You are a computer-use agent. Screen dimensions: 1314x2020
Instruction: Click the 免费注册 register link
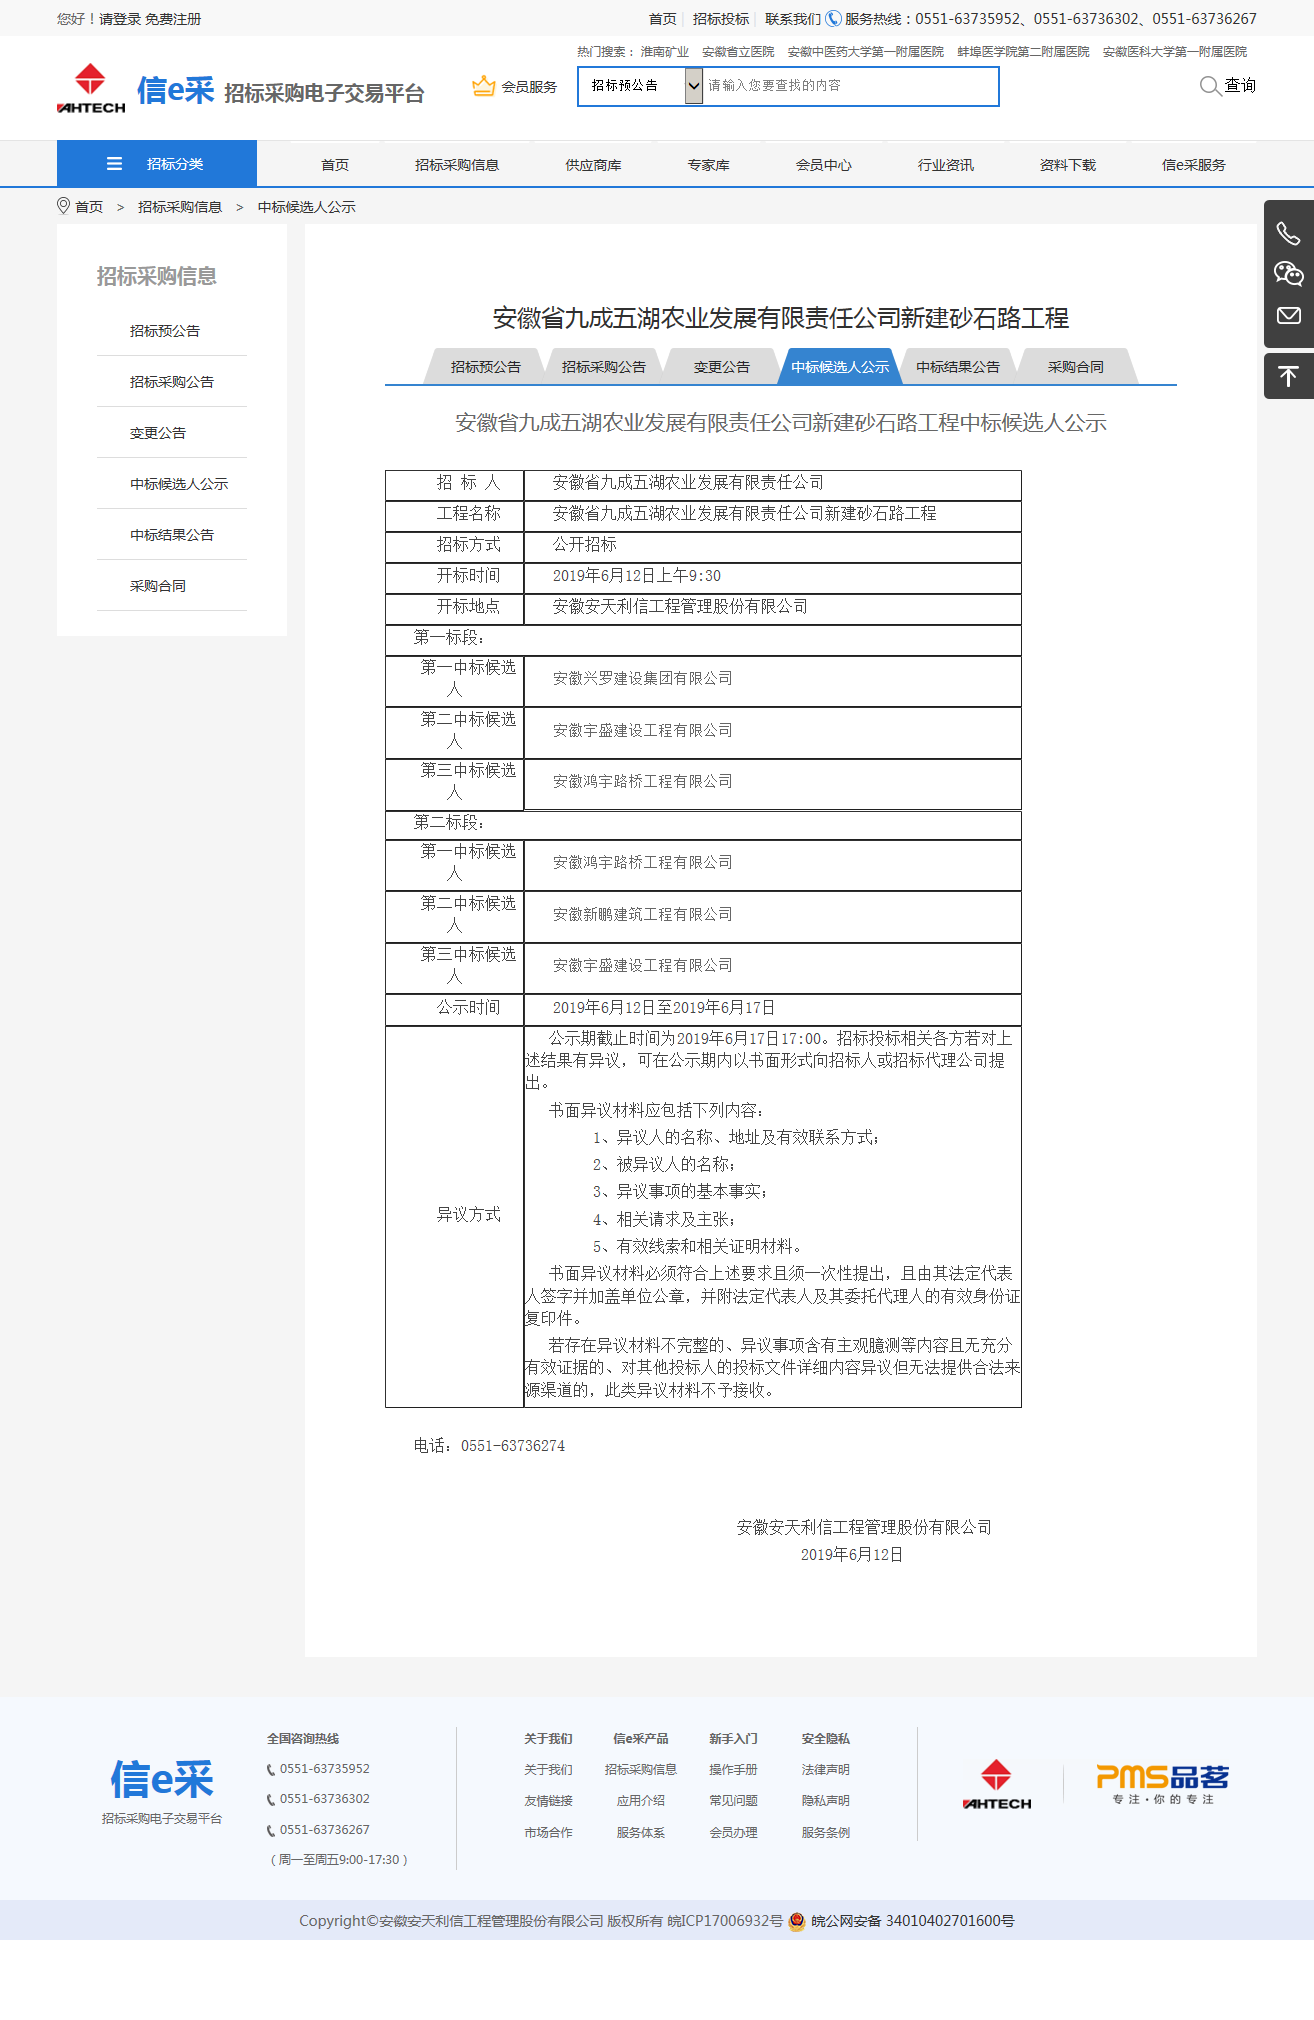click(x=173, y=19)
